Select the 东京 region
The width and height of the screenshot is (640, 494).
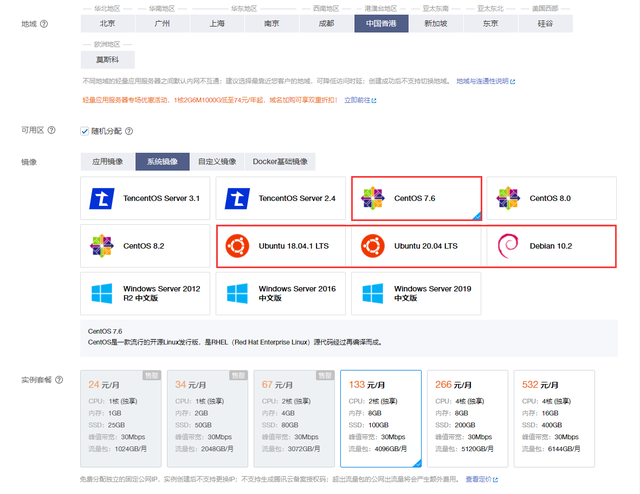click(491, 24)
